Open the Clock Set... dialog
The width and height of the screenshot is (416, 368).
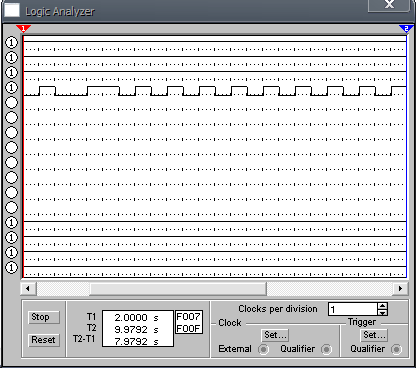pyautogui.click(x=275, y=335)
